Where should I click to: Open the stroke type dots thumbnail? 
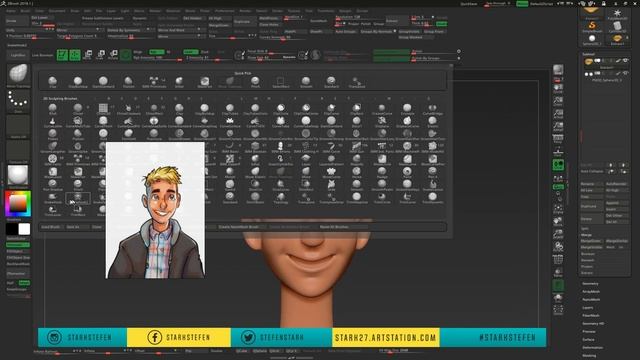(x=18, y=101)
